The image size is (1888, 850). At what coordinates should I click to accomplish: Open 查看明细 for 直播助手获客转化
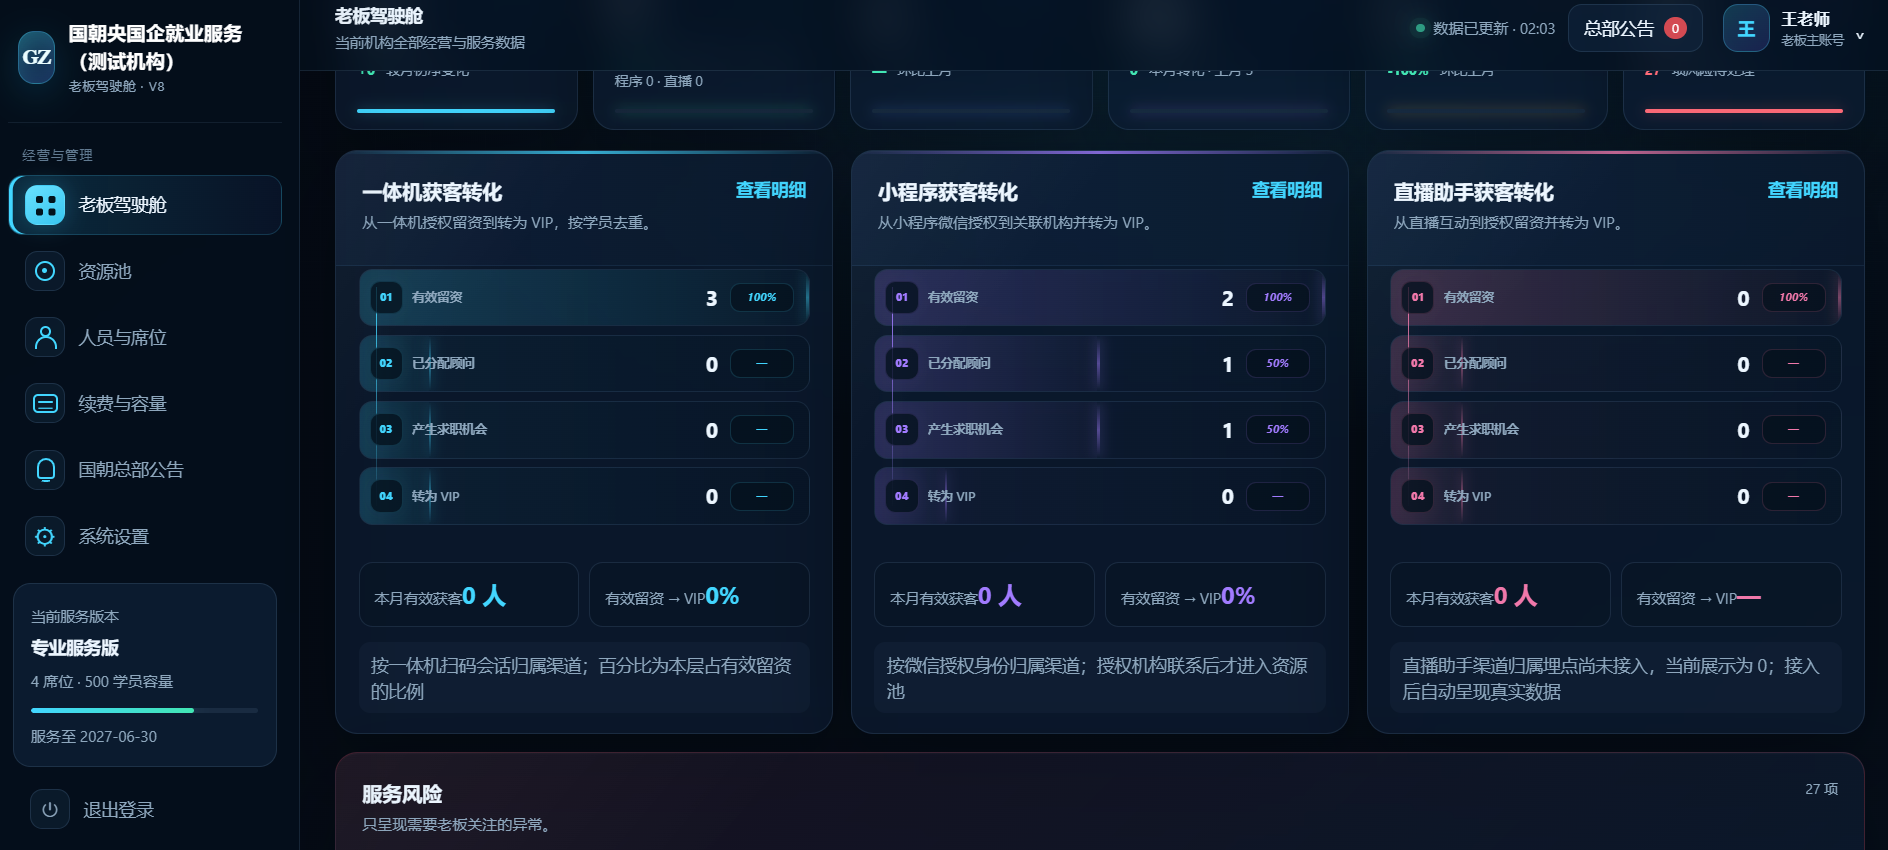[x=1802, y=190]
